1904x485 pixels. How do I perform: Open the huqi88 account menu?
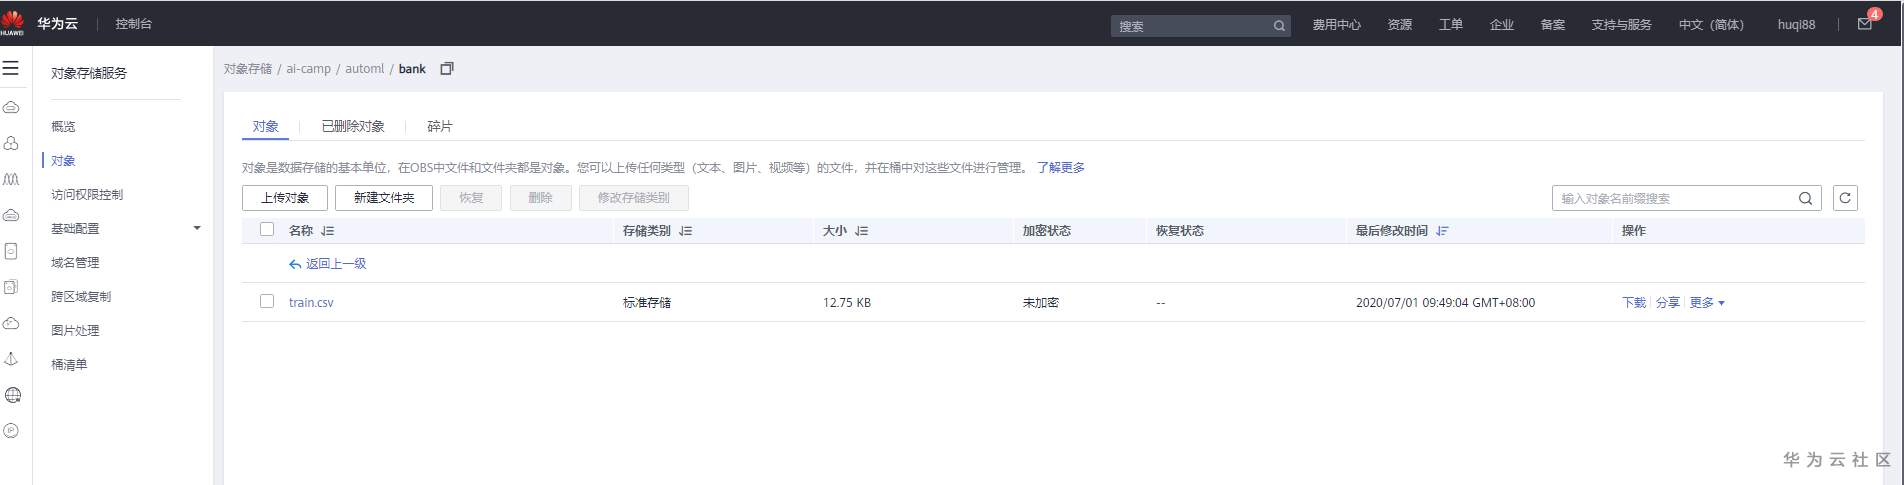[x=1796, y=25]
